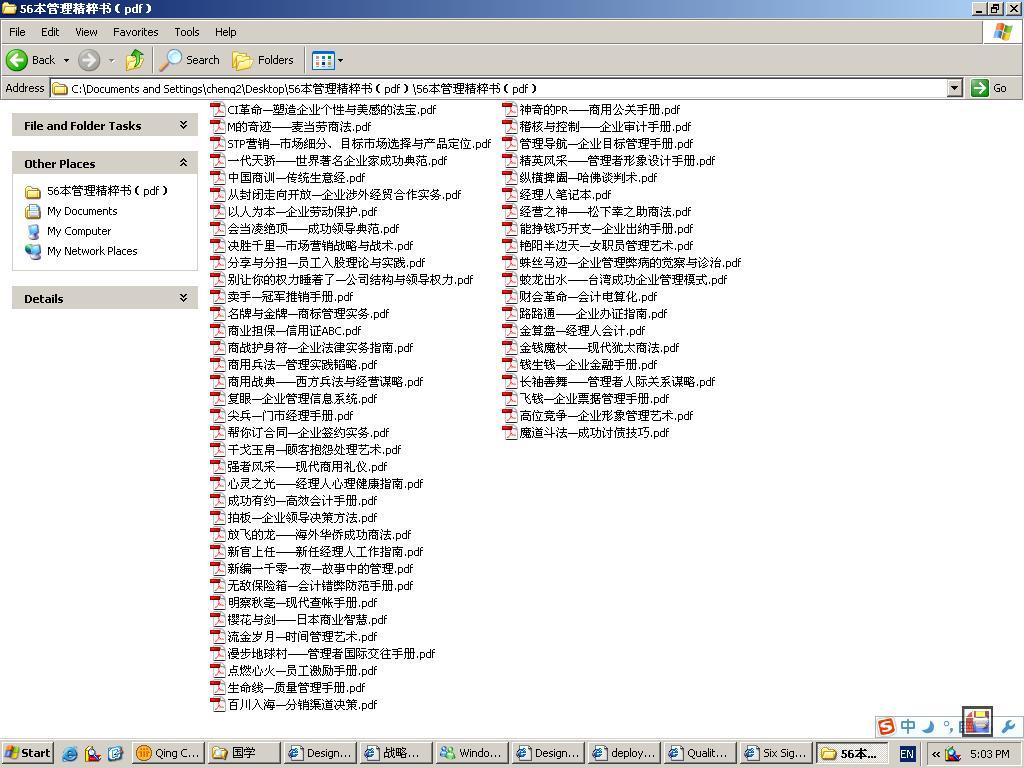This screenshot has height=768, width=1024.
Task: Select file 尖兵—门市经理手册.pdf
Action: (290, 415)
